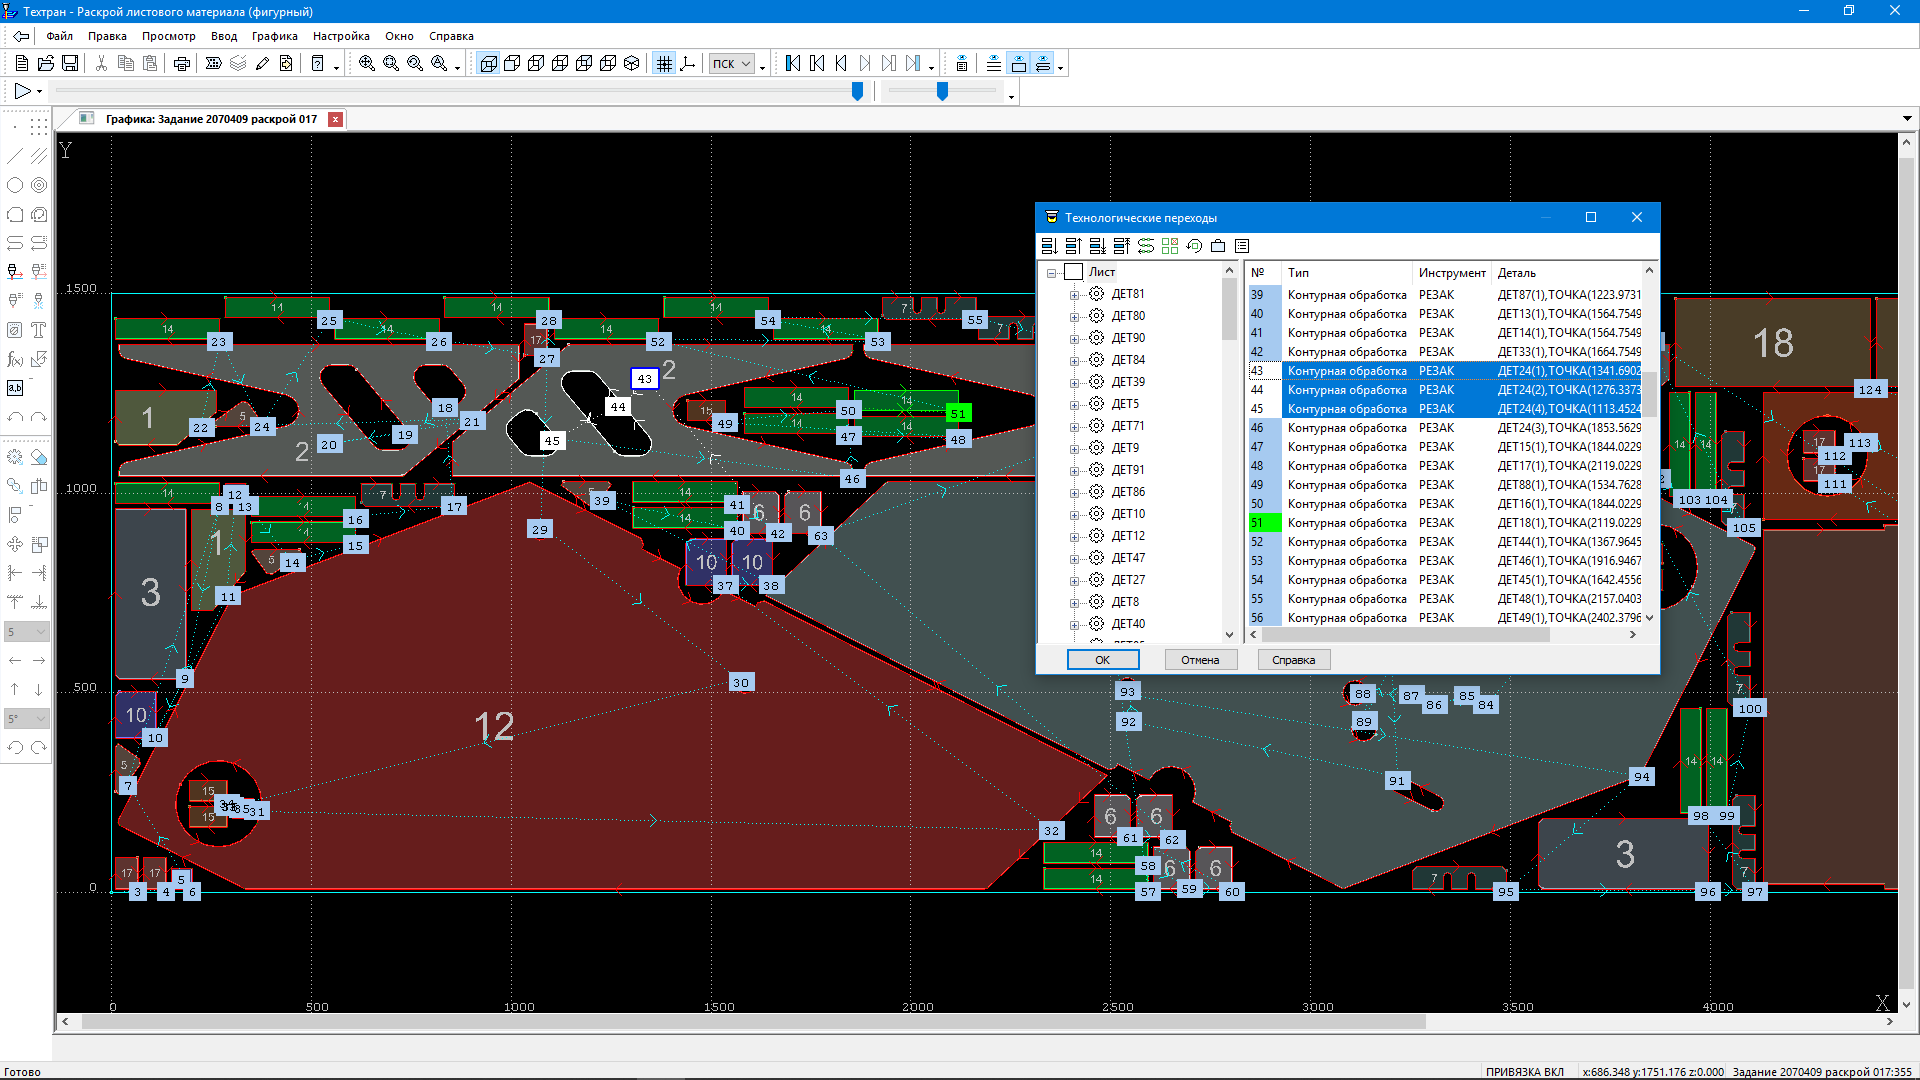Click the Save diskette icon

(70, 64)
